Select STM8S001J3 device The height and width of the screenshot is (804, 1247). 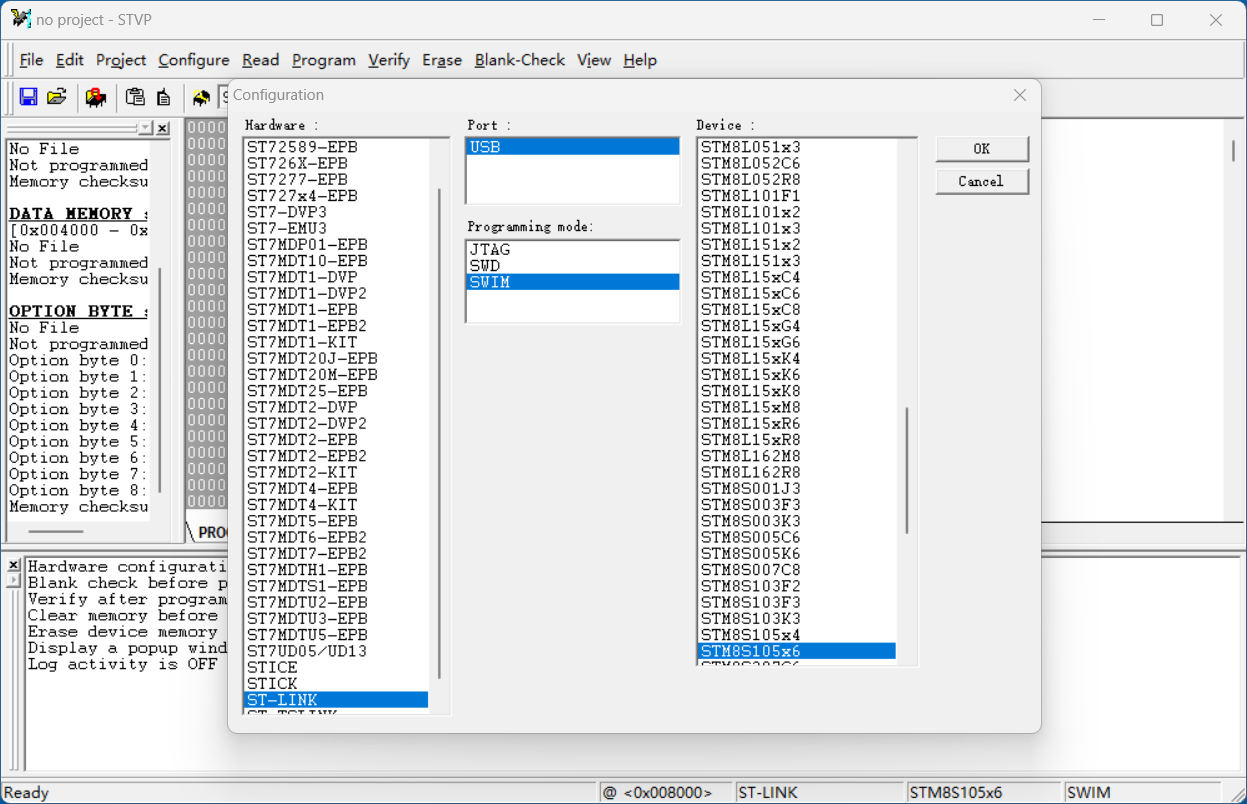click(796, 489)
